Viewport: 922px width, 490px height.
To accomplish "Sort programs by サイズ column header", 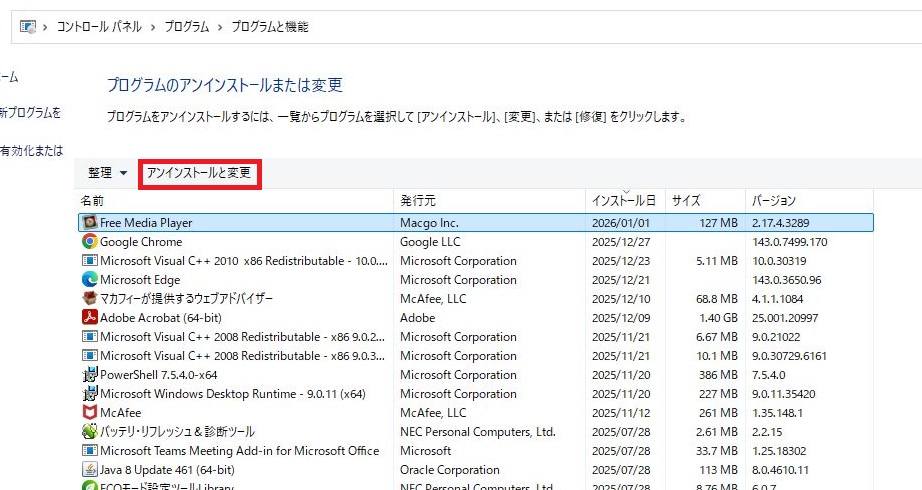I will [x=686, y=201].
